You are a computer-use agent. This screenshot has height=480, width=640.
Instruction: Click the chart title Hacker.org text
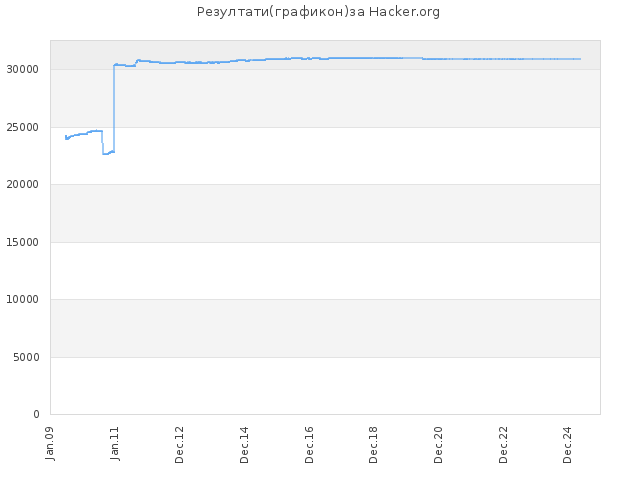pos(404,12)
